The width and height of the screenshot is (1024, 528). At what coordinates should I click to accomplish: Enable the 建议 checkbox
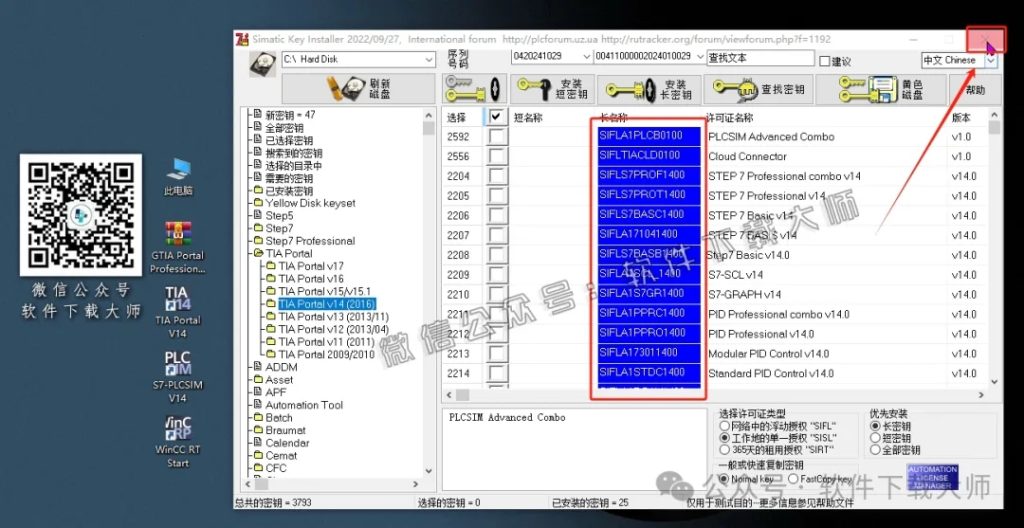tap(824, 61)
